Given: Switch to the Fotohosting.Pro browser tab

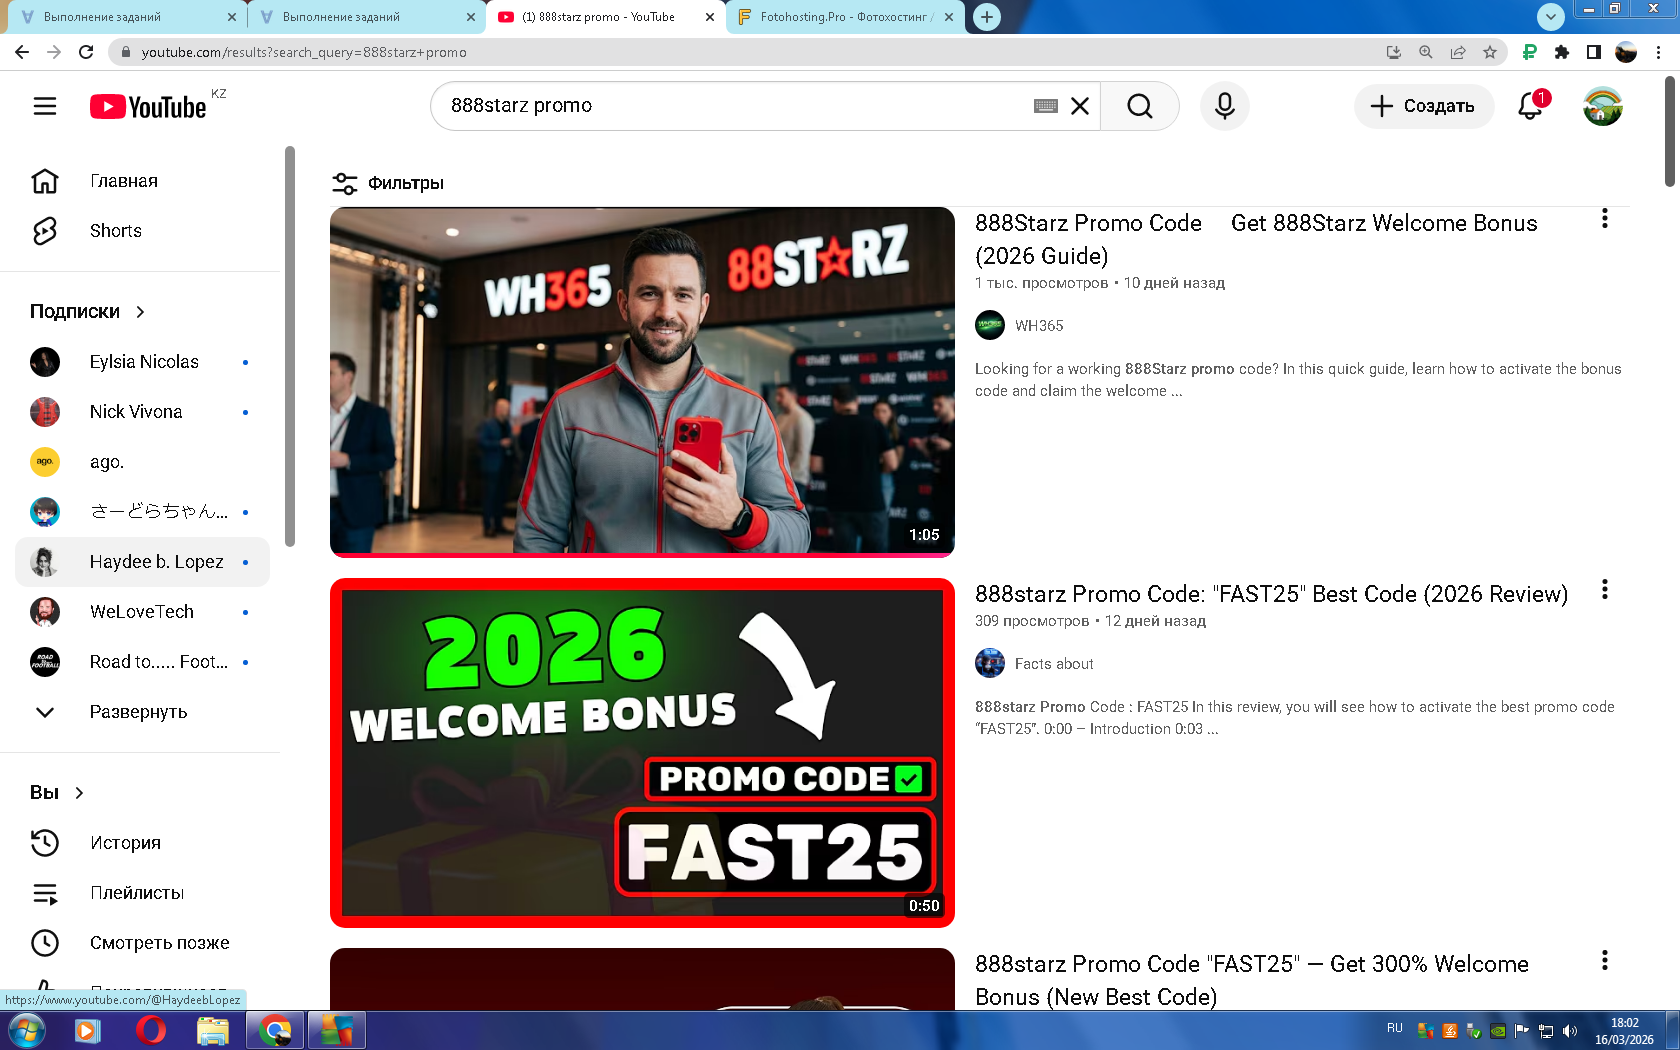Looking at the screenshot, I should tap(844, 17).
